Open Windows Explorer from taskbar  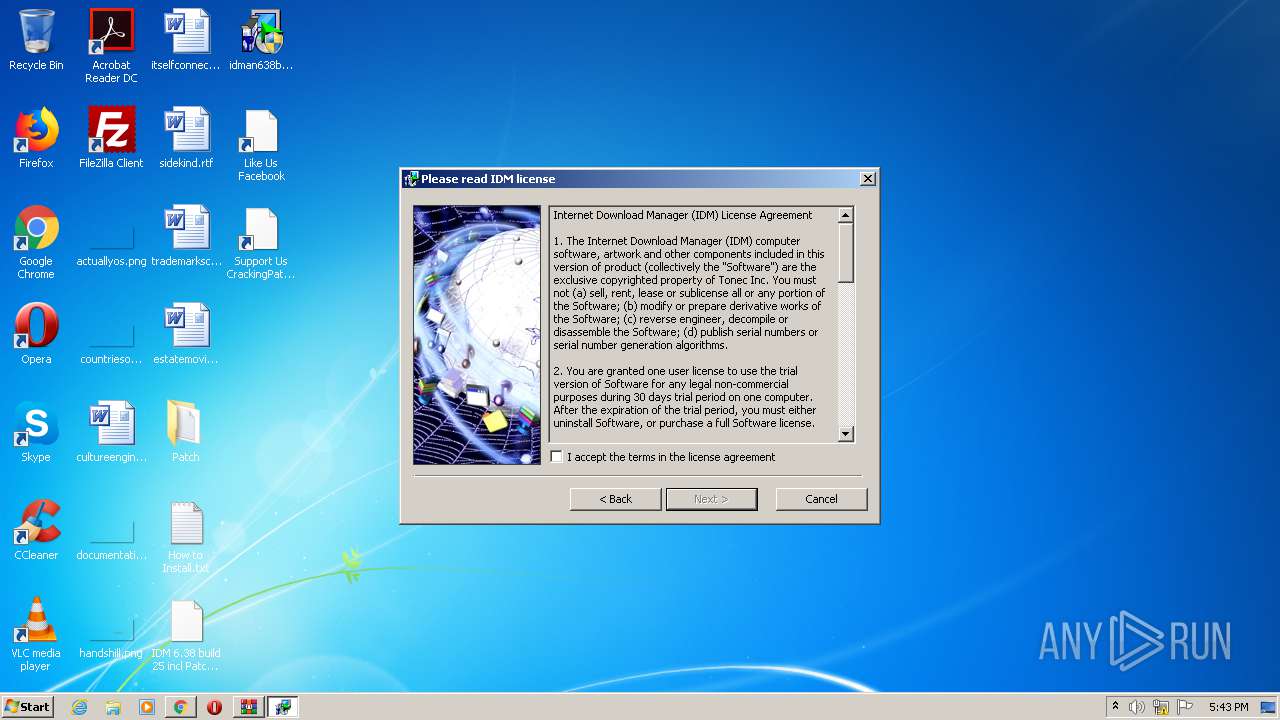(113, 707)
